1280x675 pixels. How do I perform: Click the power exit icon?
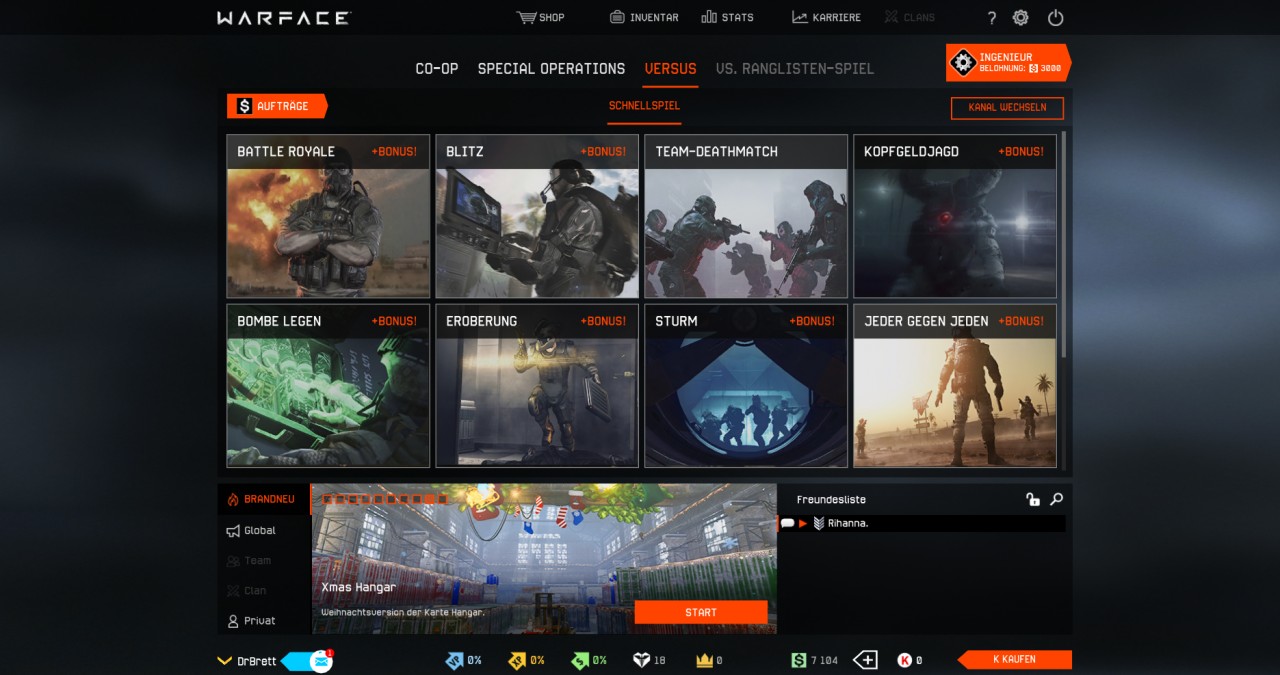pyautogui.click(x=1055, y=17)
